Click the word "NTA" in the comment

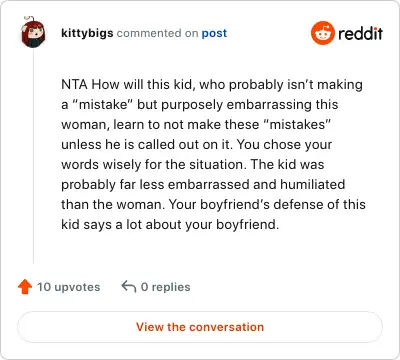pos(74,84)
